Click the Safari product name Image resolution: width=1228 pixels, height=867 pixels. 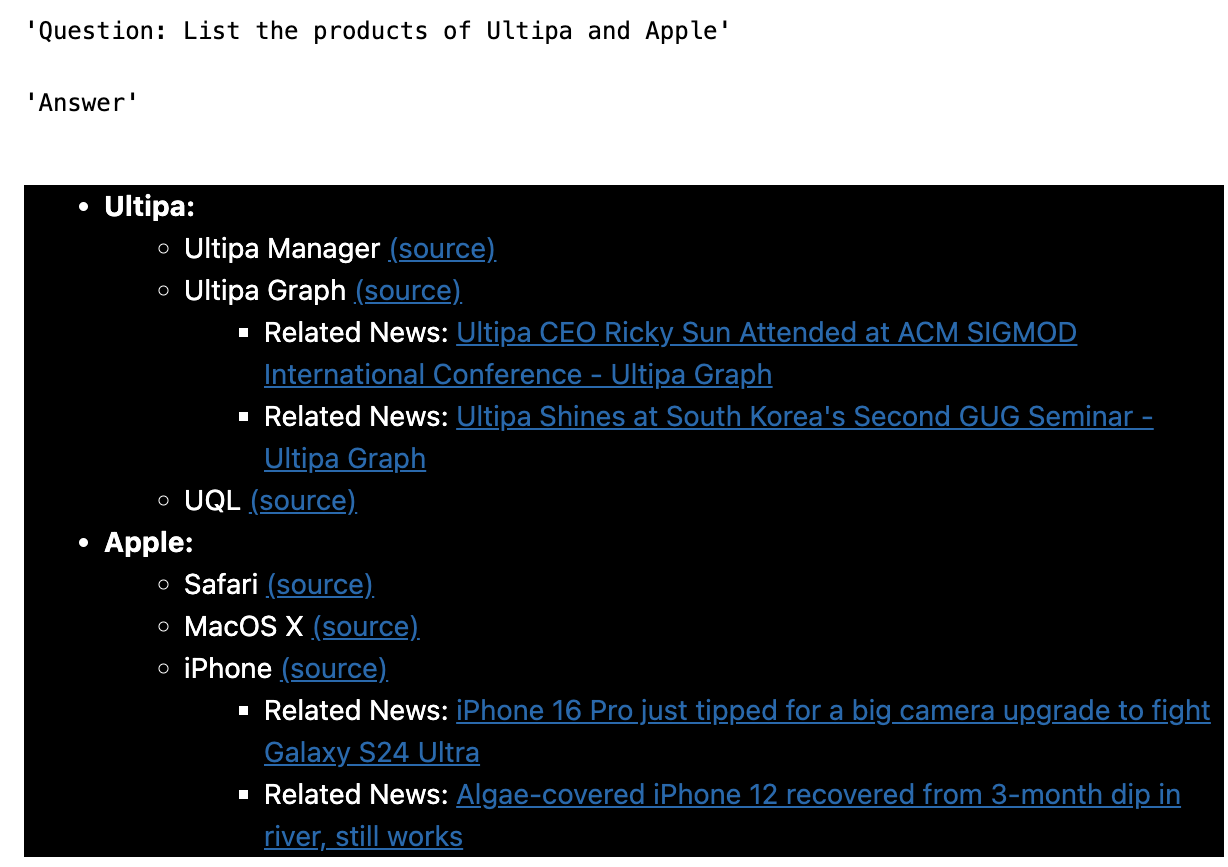(221, 585)
